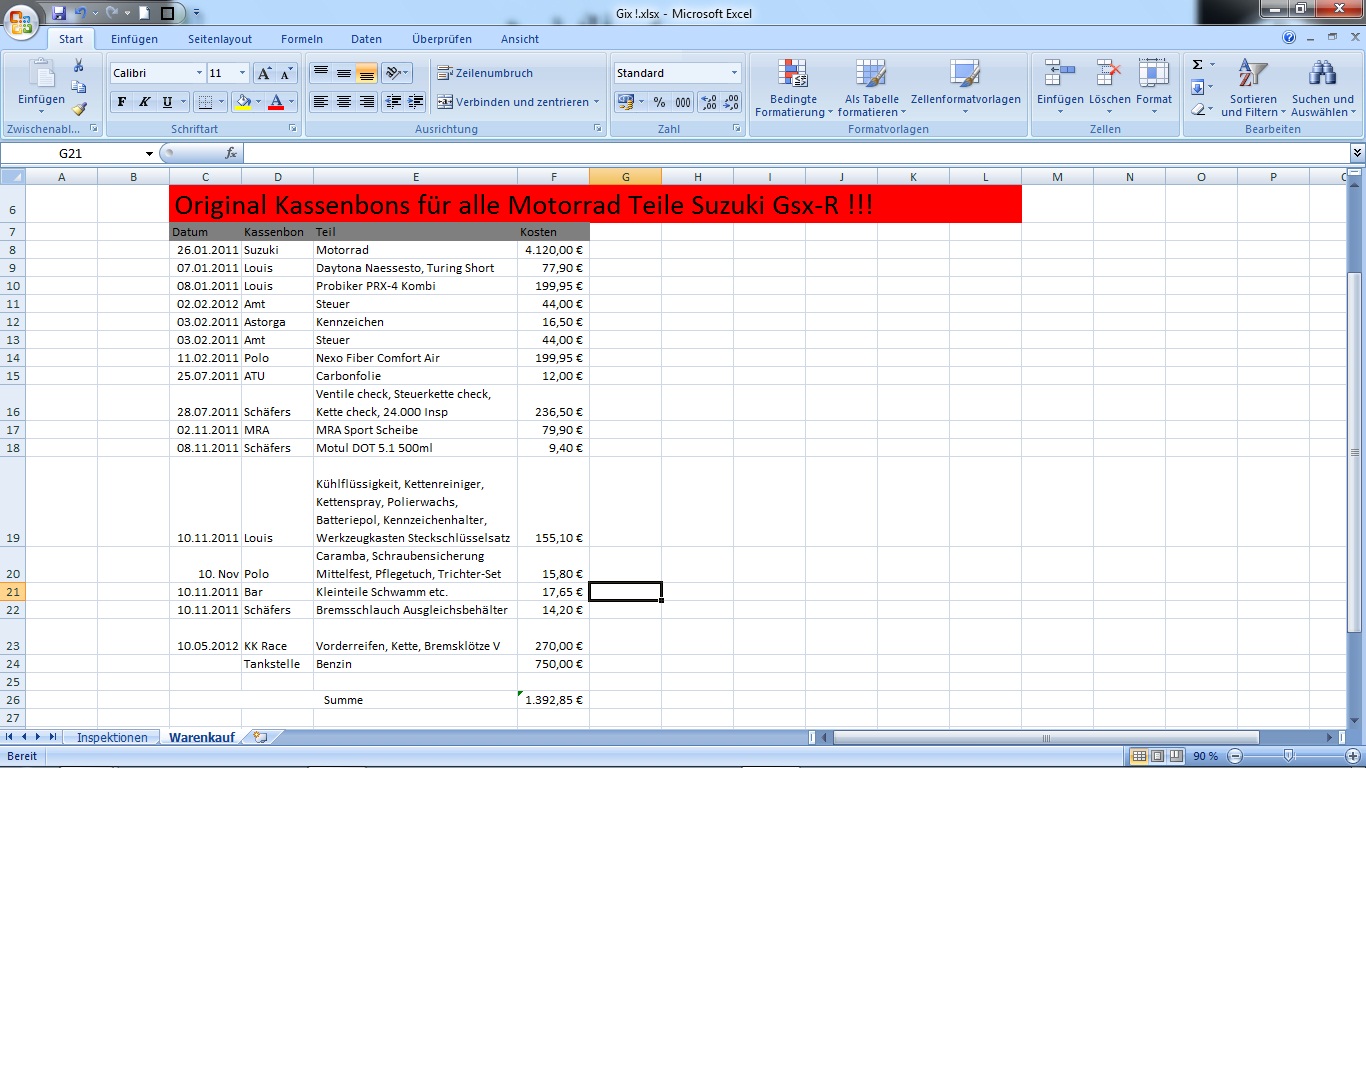
Task: Open Sortieren und Filtern
Action: (1253, 88)
